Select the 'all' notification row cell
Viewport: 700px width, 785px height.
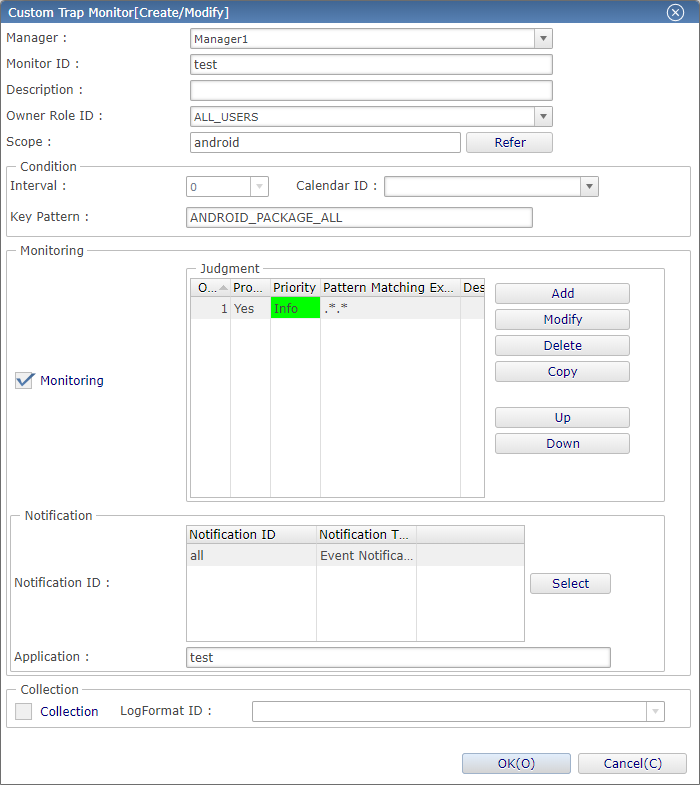click(251, 555)
